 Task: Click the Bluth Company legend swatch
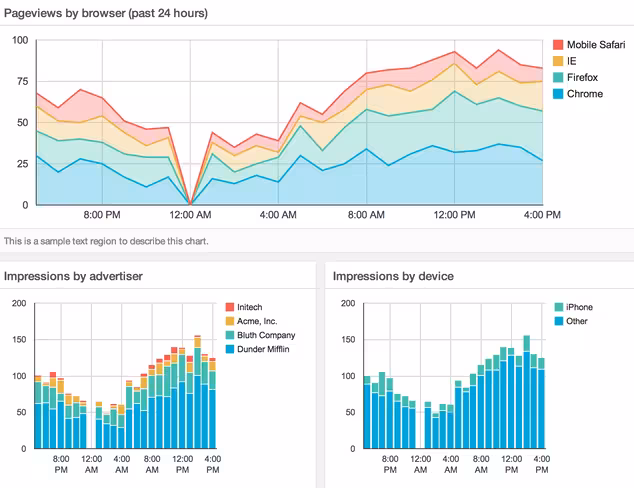pos(230,335)
